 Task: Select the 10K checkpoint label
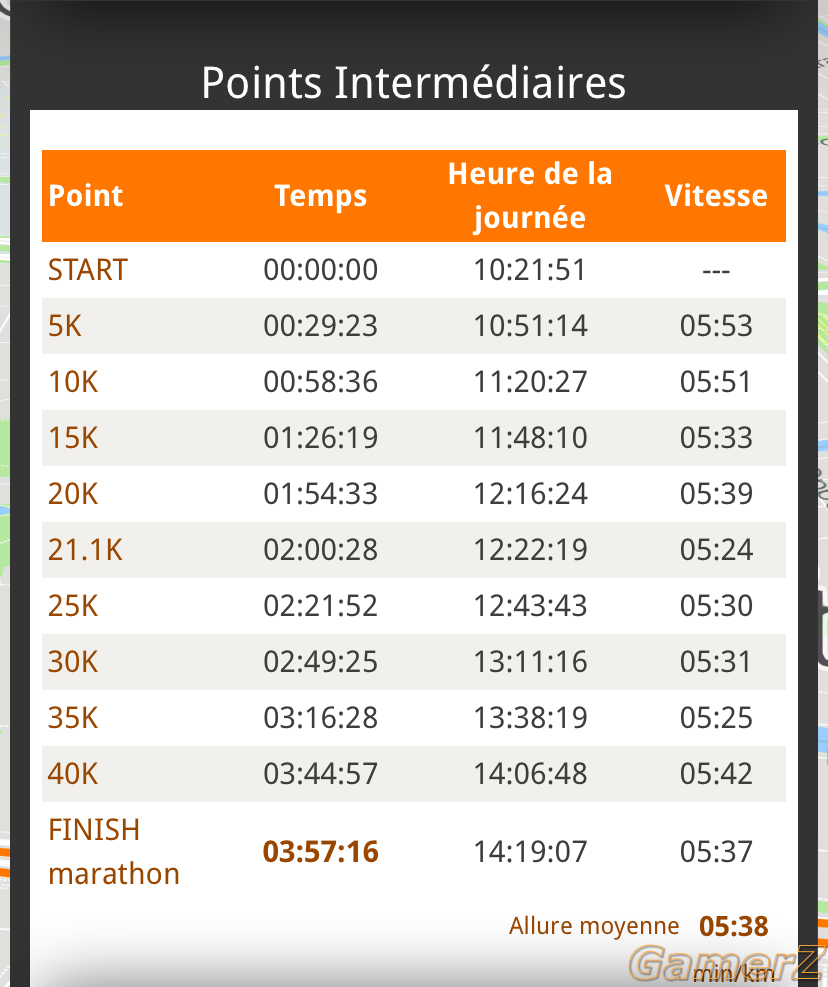click(x=73, y=382)
